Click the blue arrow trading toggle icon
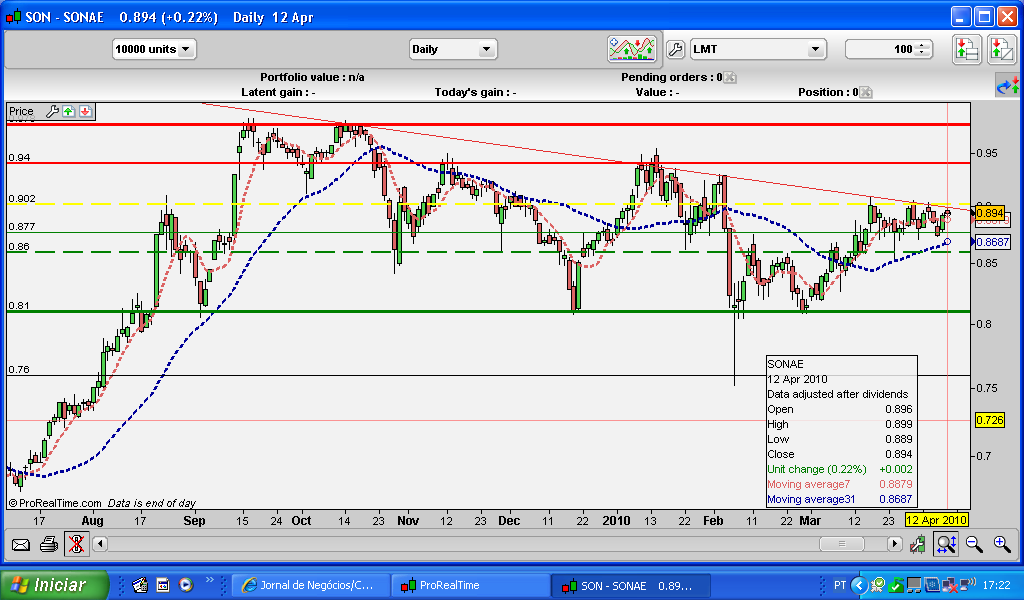Image resolution: width=1024 pixels, height=600 pixels. pyautogui.click(x=1008, y=86)
